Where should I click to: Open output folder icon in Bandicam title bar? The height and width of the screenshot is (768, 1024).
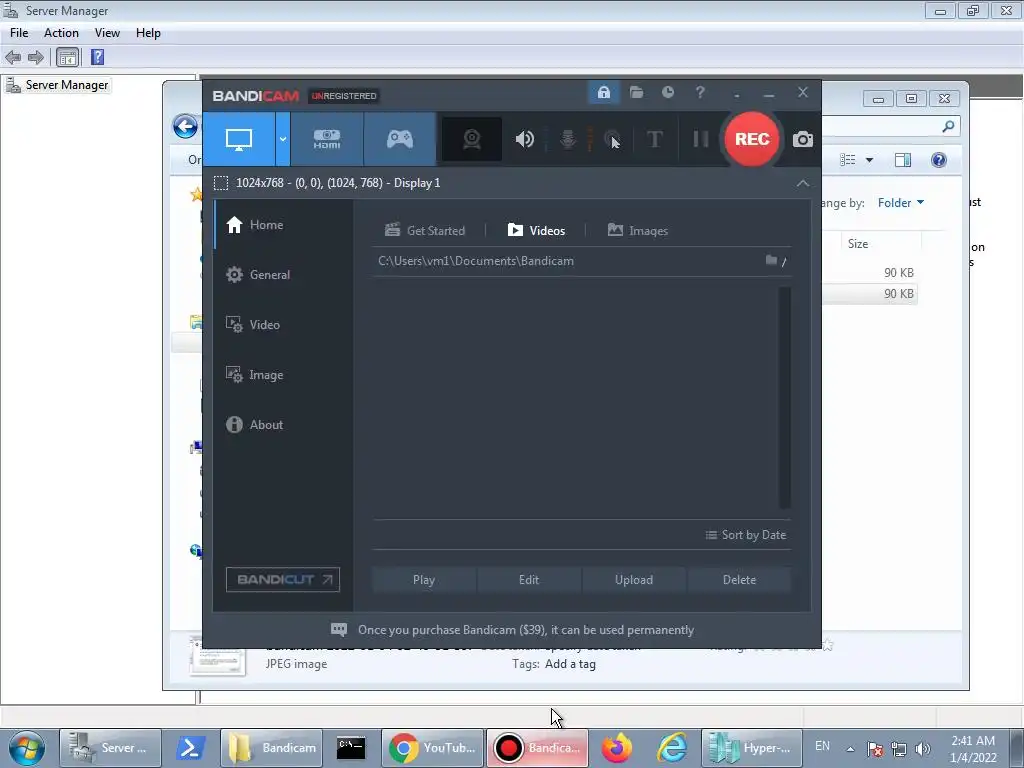click(636, 93)
